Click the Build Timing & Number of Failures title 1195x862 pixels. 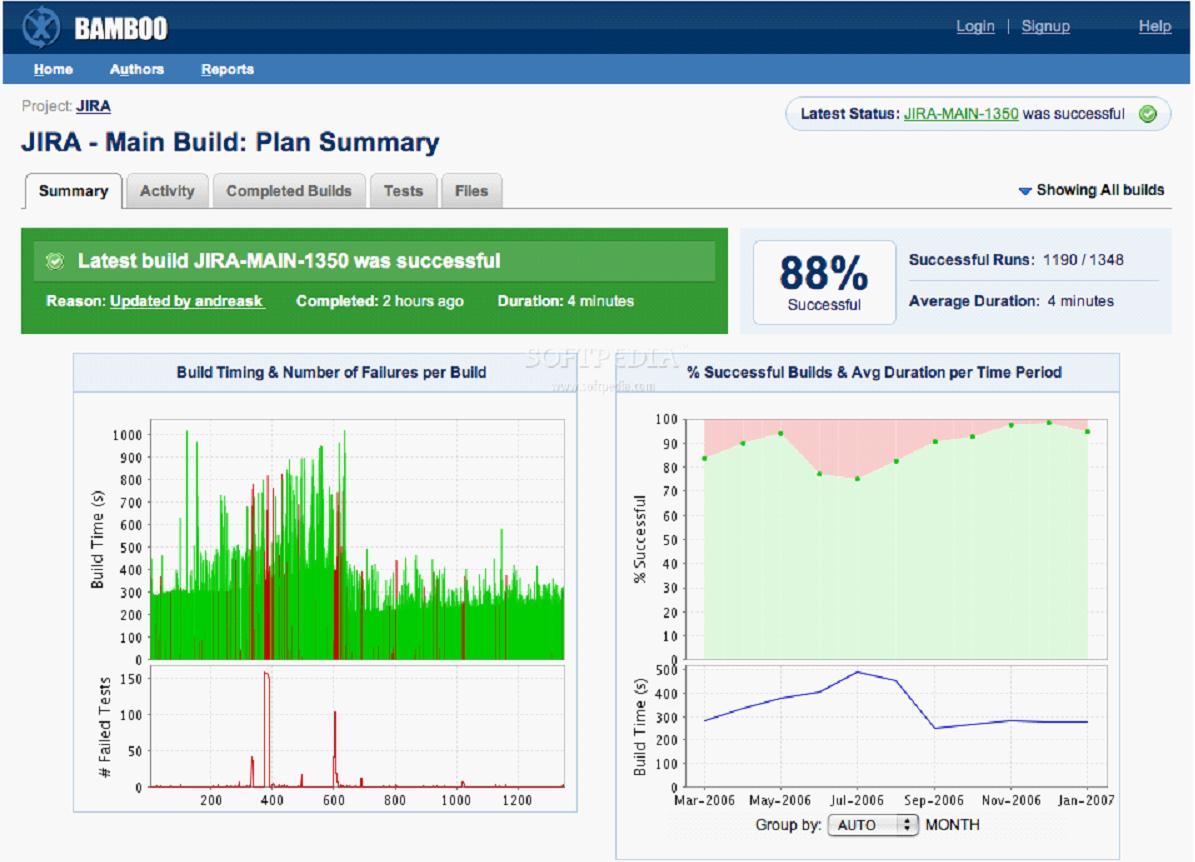click(x=332, y=373)
